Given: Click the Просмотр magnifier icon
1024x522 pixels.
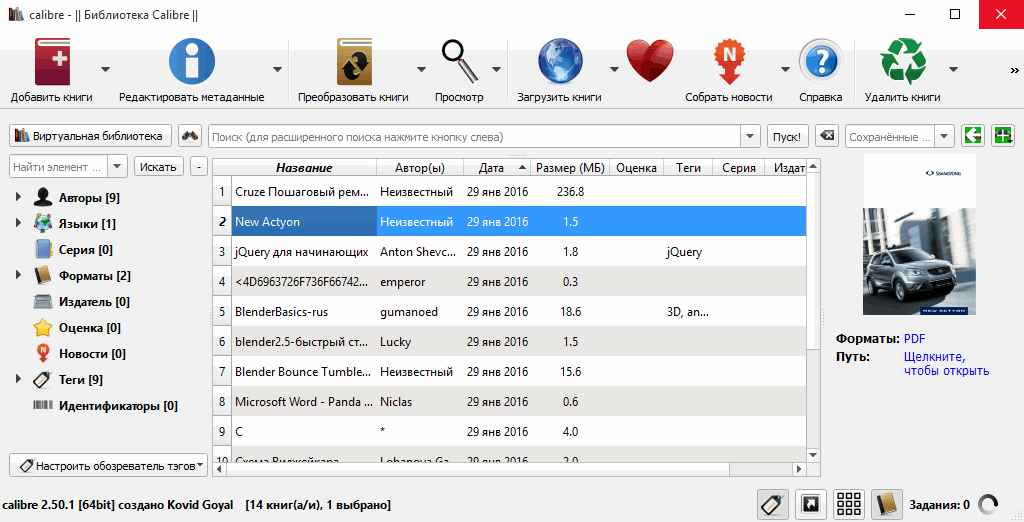Looking at the screenshot, I should (460, 61).
